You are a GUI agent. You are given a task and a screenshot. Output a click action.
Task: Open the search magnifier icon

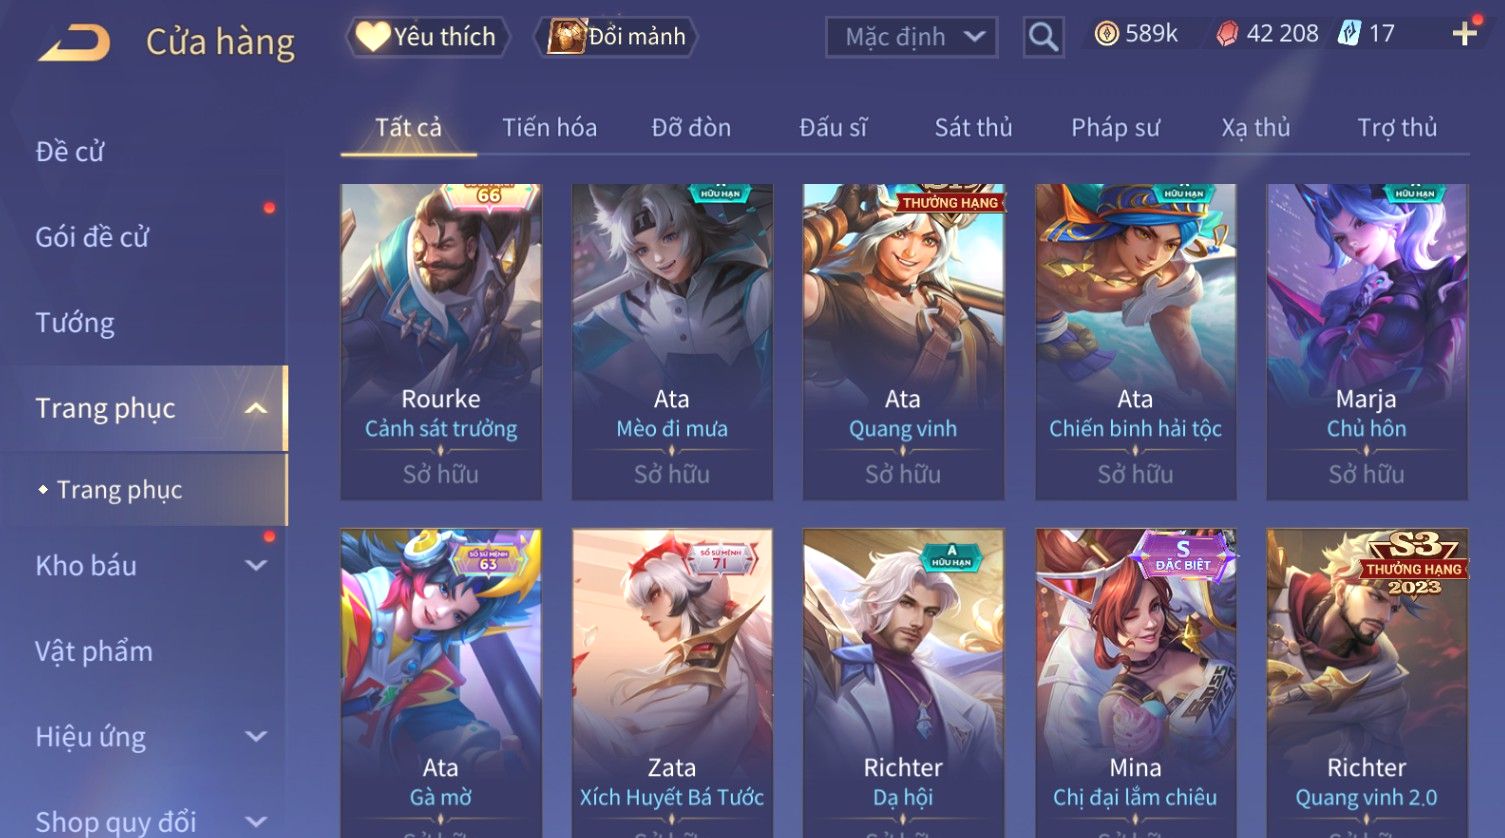(x=1043, y=37)
